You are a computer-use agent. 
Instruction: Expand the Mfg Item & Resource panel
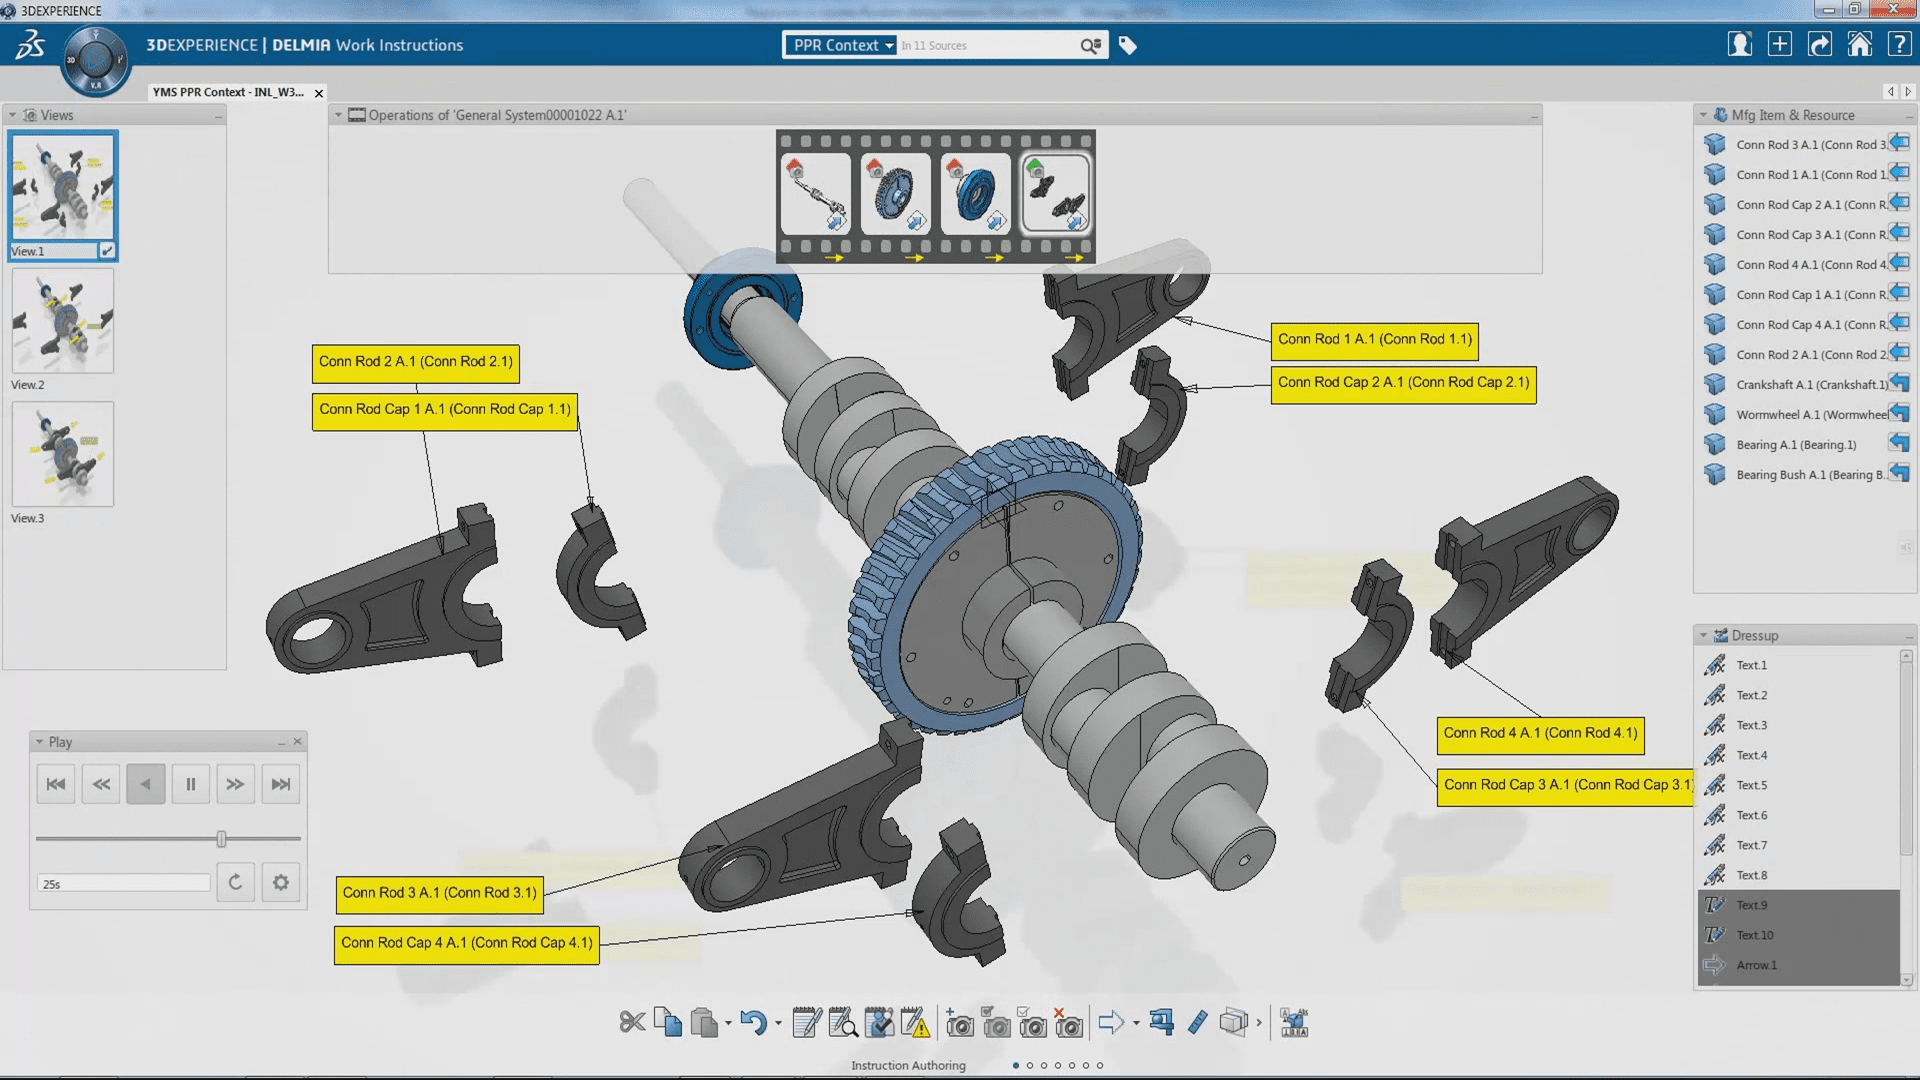1704,115
